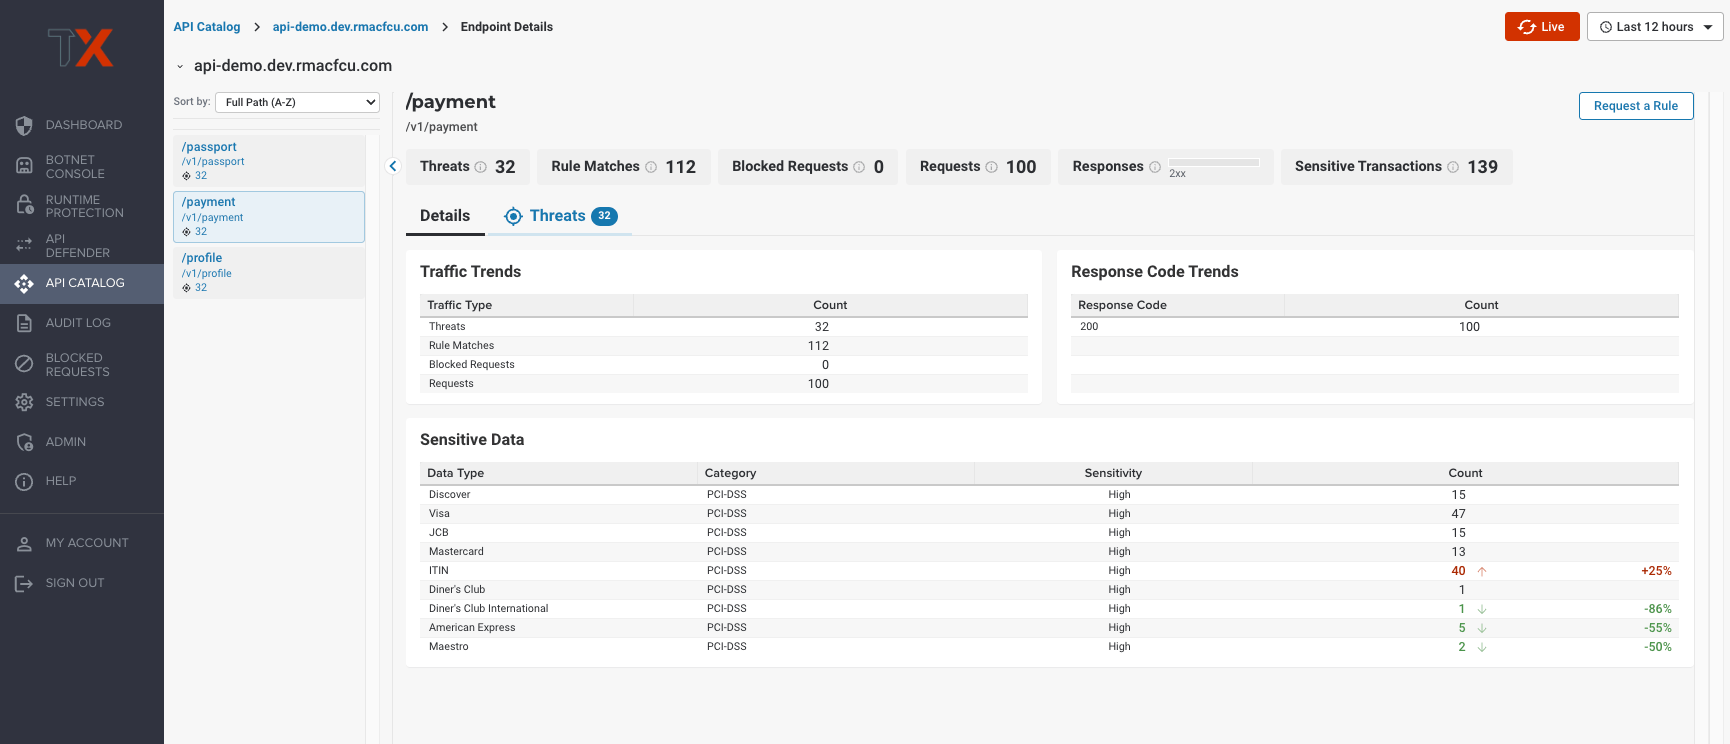The height and width of the screenshot is (744, 1730).
Task: Open Blocked Requests icon in sidebar
Action: 24,364
